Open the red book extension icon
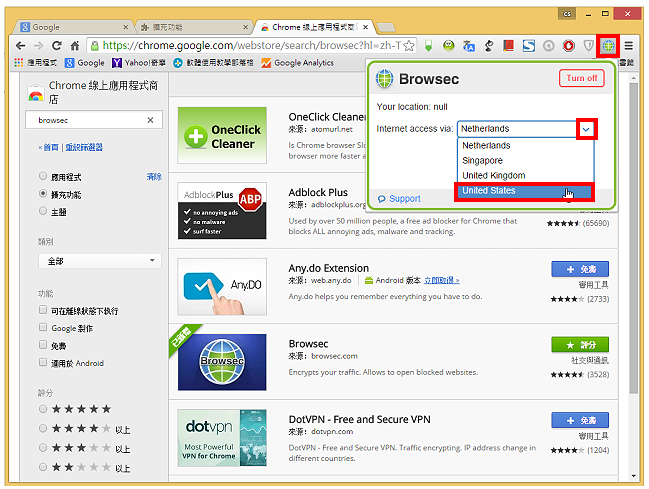 (x=508, y=46)
